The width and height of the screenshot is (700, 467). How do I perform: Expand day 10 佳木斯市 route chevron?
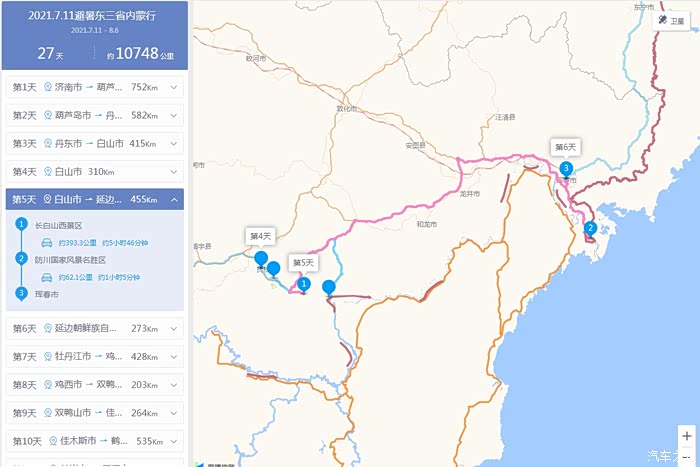tap(174, 440)
